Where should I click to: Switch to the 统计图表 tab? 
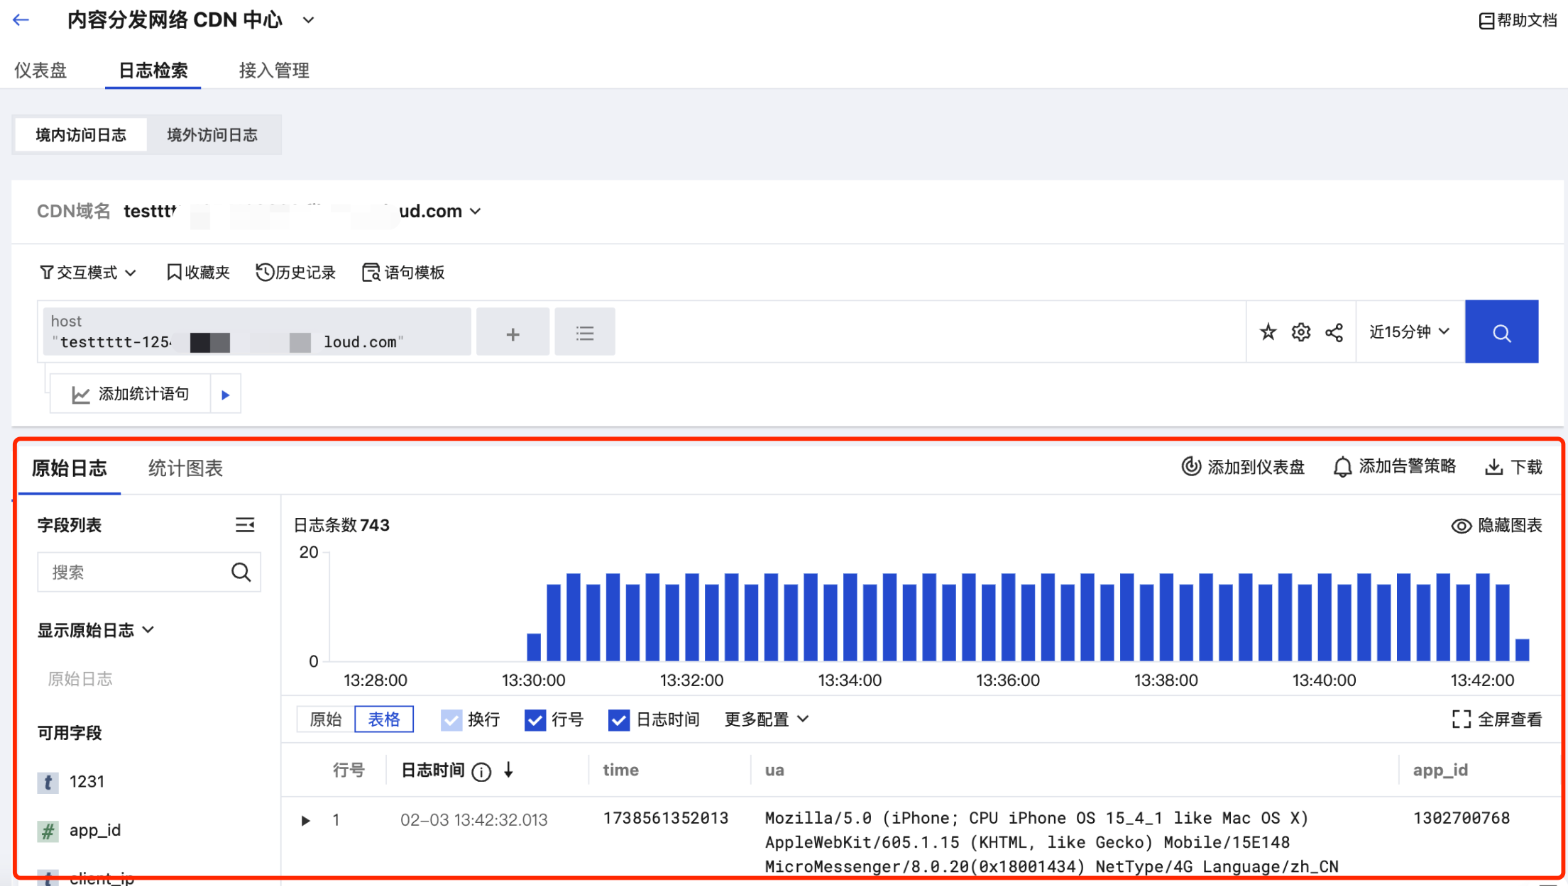pos(185,468)
